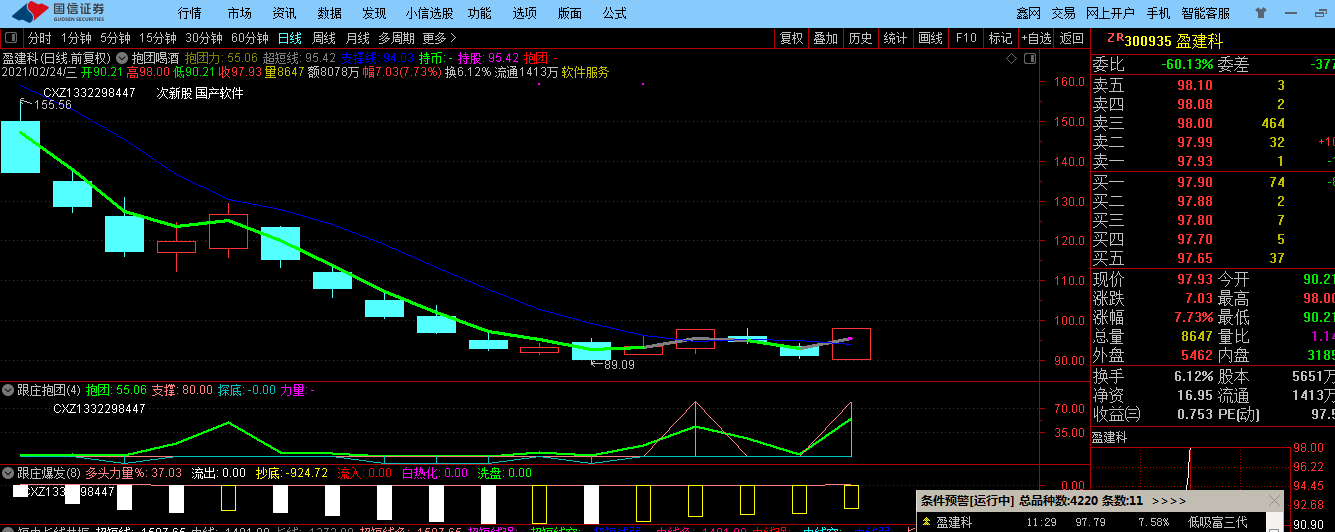Expand the alert panel >>>> arrows
The height and width of the screenshot is (532, 1335).
pos(1169,500)
